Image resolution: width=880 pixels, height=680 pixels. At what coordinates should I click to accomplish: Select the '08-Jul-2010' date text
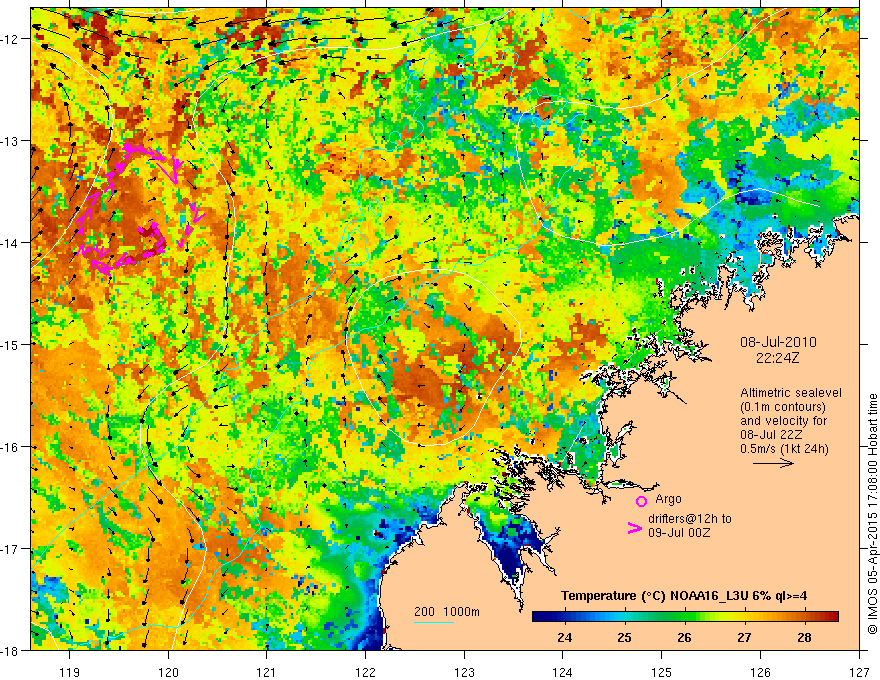(x=778, y=342)
